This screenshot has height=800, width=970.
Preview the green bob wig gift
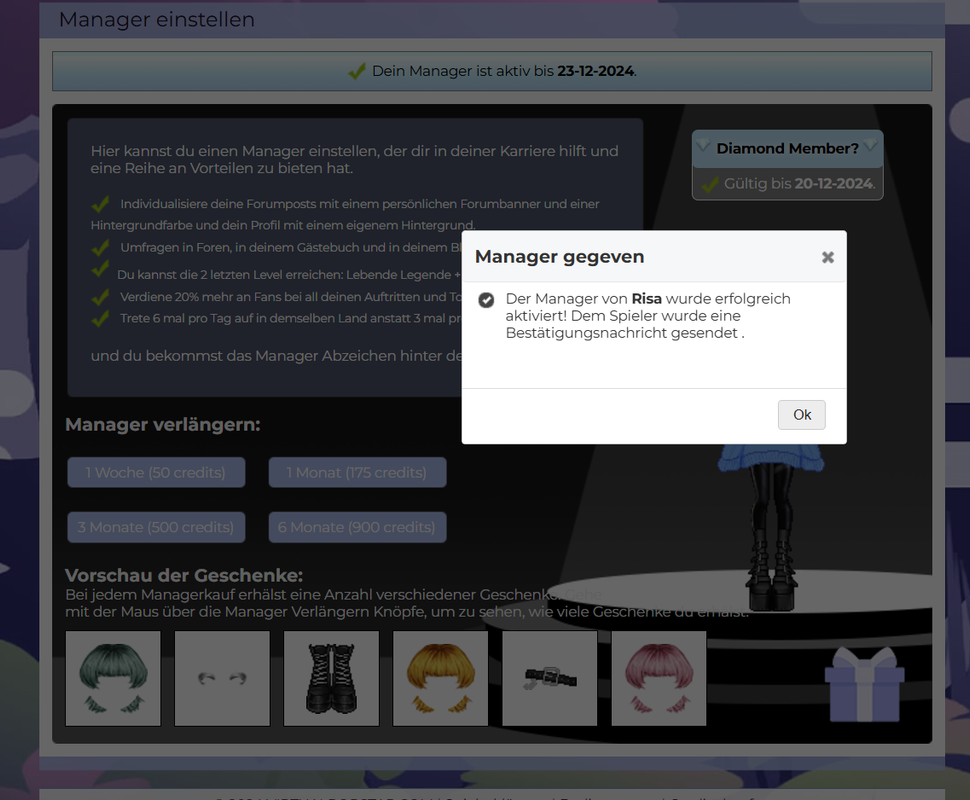[113, 678]
